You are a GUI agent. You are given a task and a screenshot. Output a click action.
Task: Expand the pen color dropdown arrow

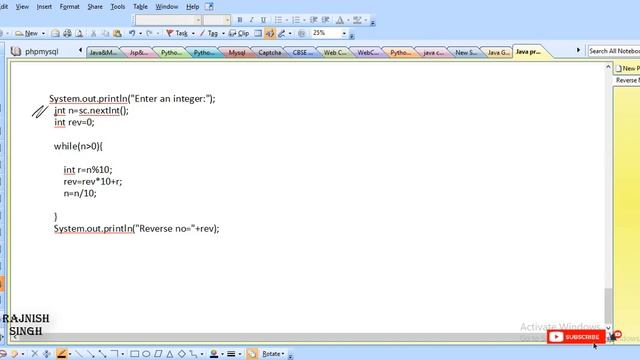[x=70, y=354]
